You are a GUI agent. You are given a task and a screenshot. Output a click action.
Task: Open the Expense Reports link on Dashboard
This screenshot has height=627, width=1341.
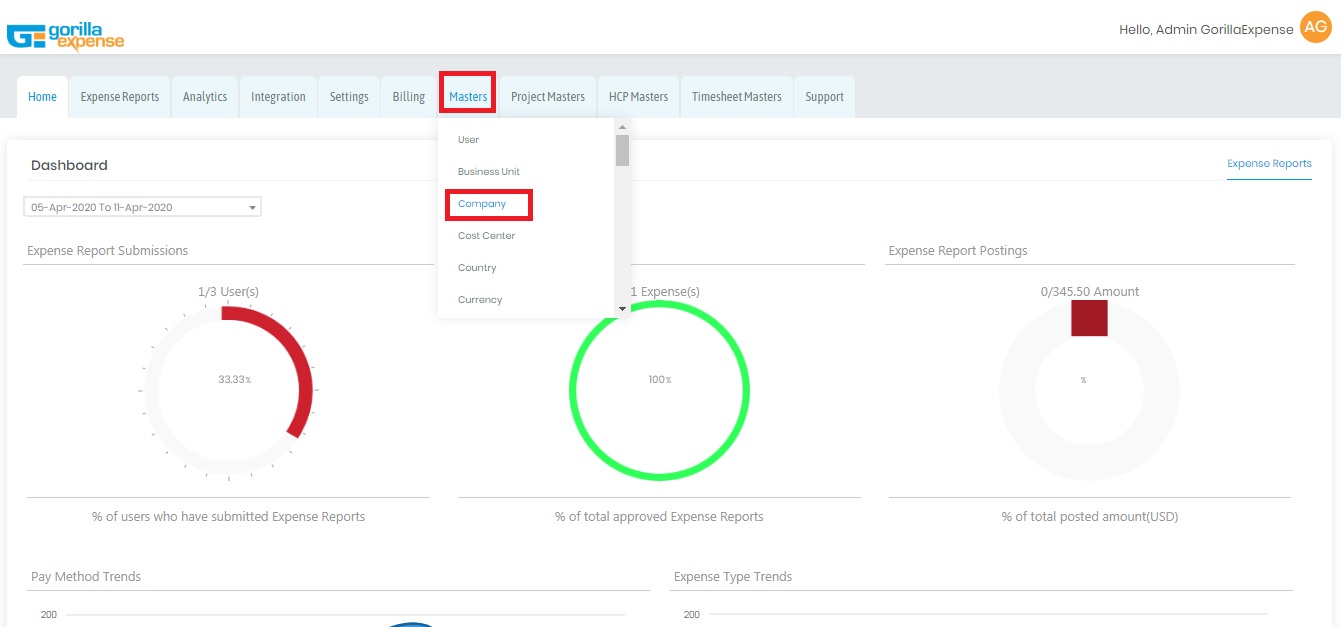(1269, 164)
